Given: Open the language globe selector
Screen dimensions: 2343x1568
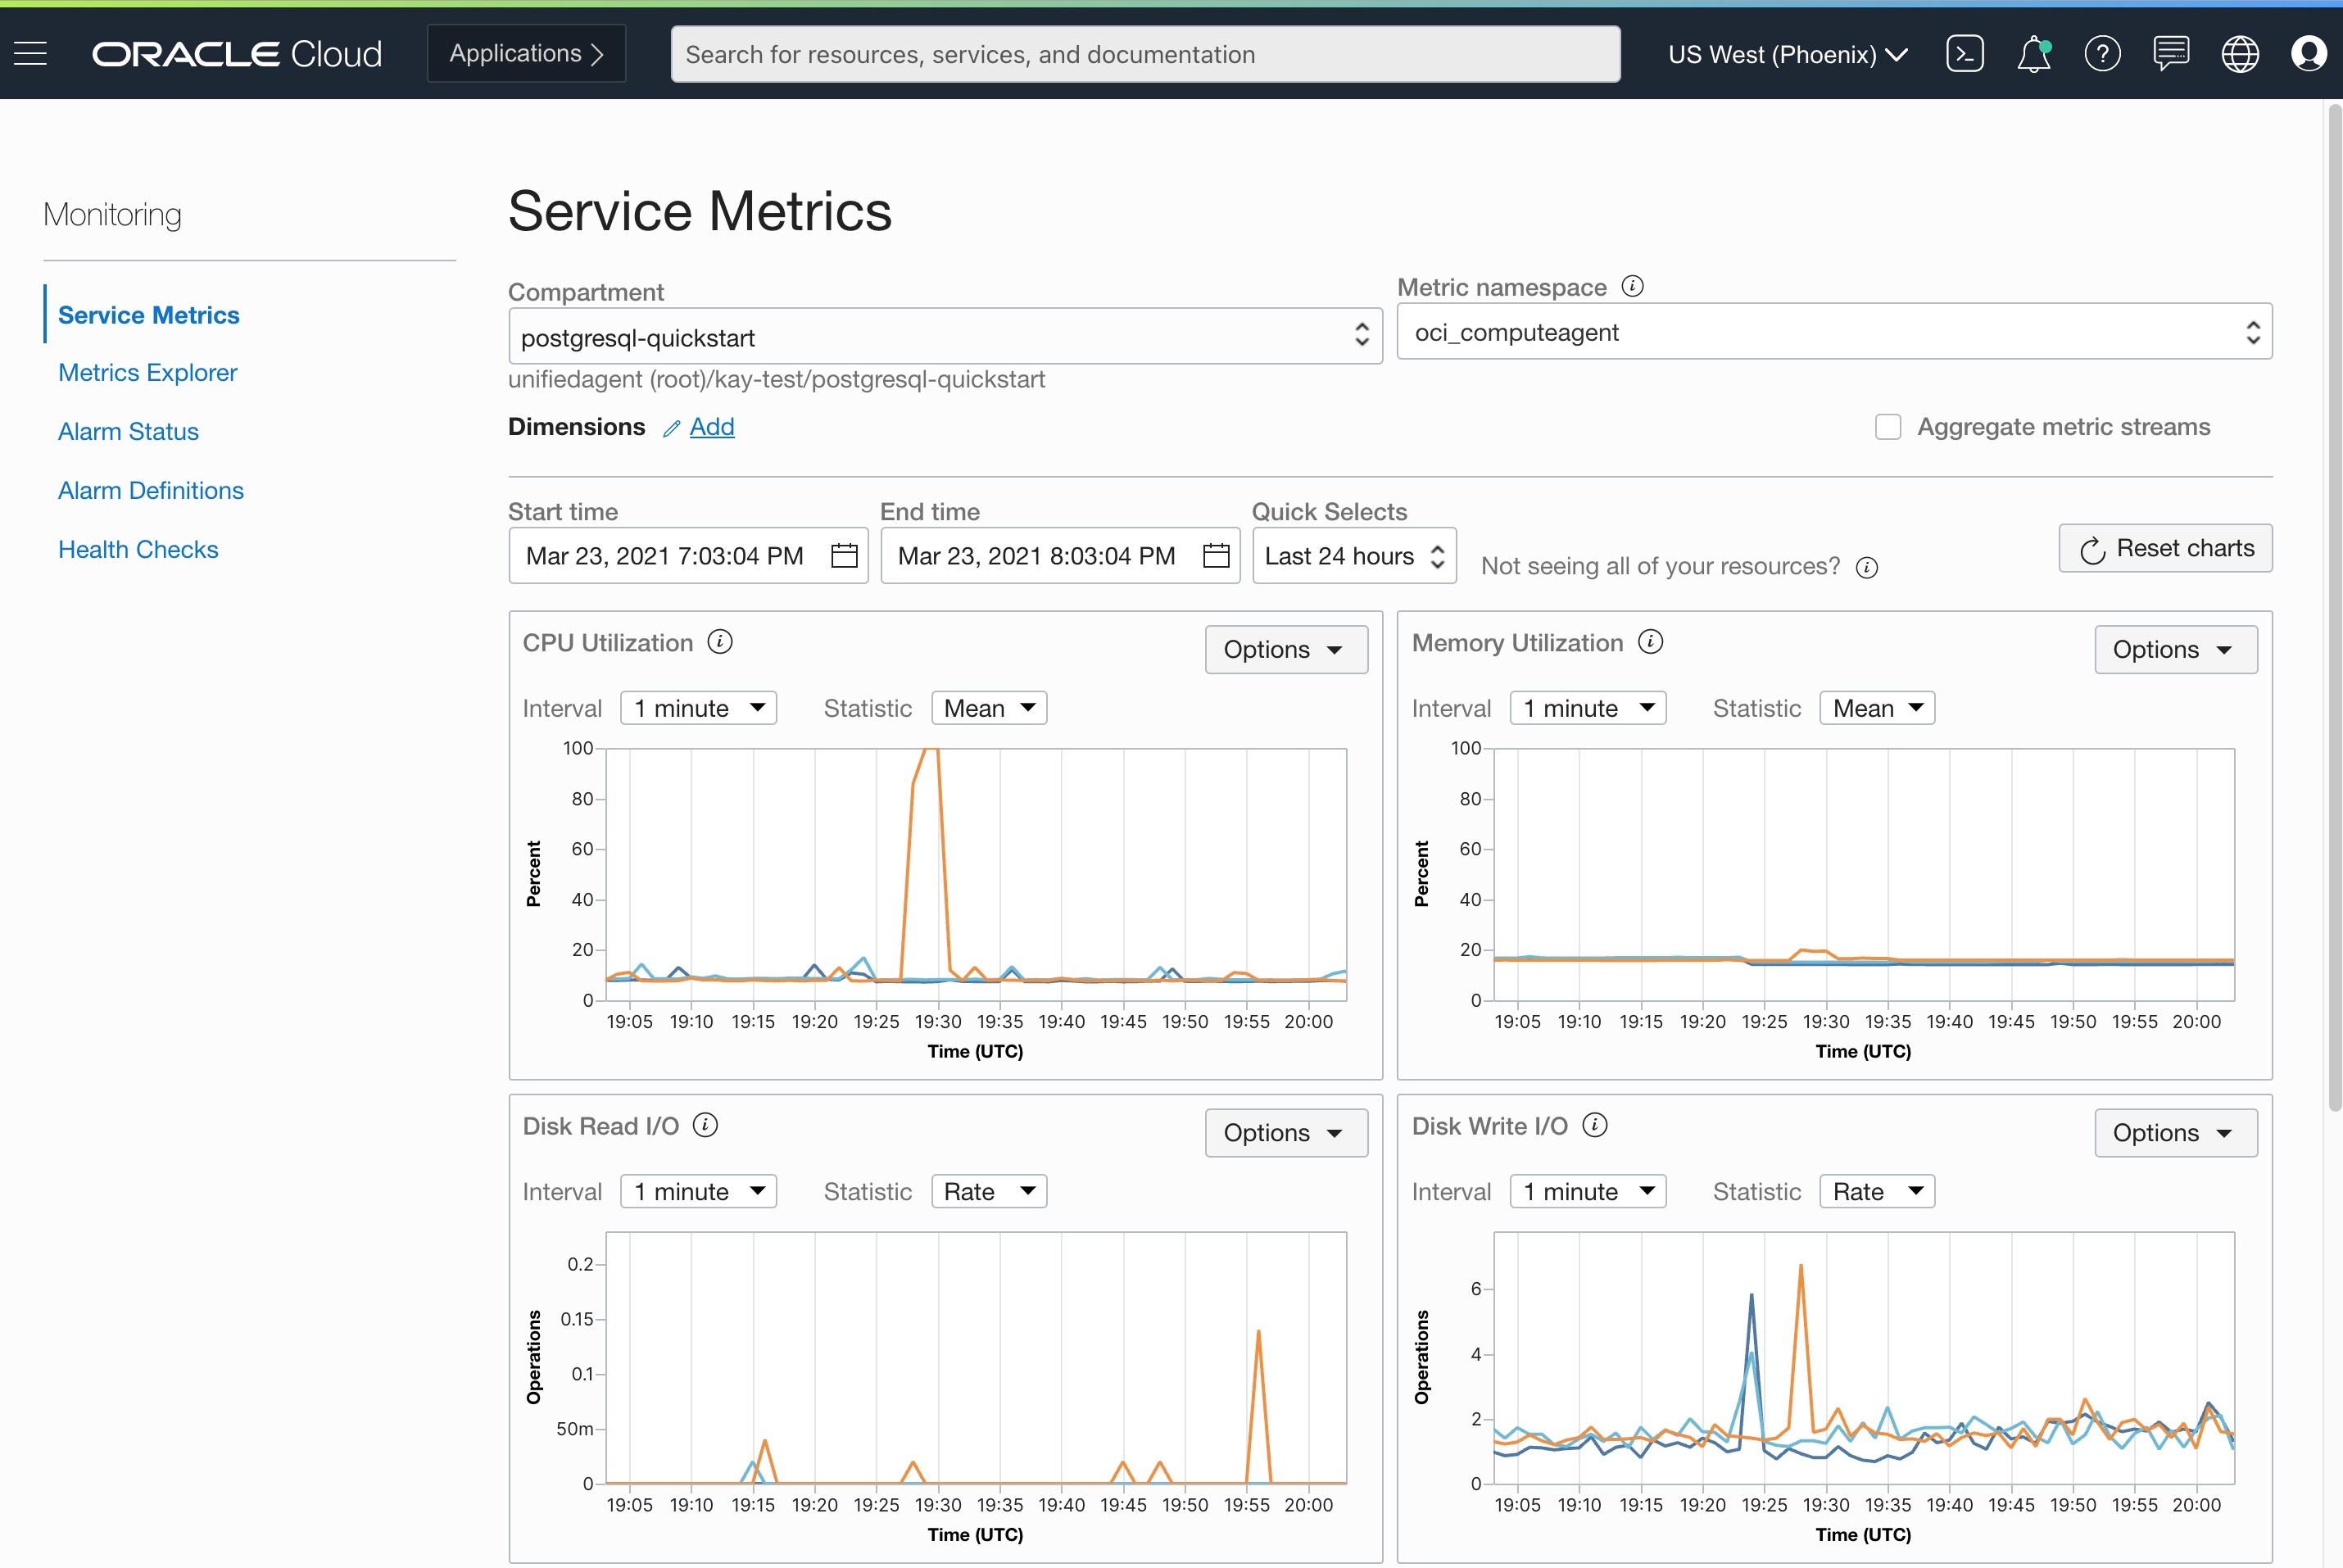Looking at the screenshot, I should (x=2240, y=53).
